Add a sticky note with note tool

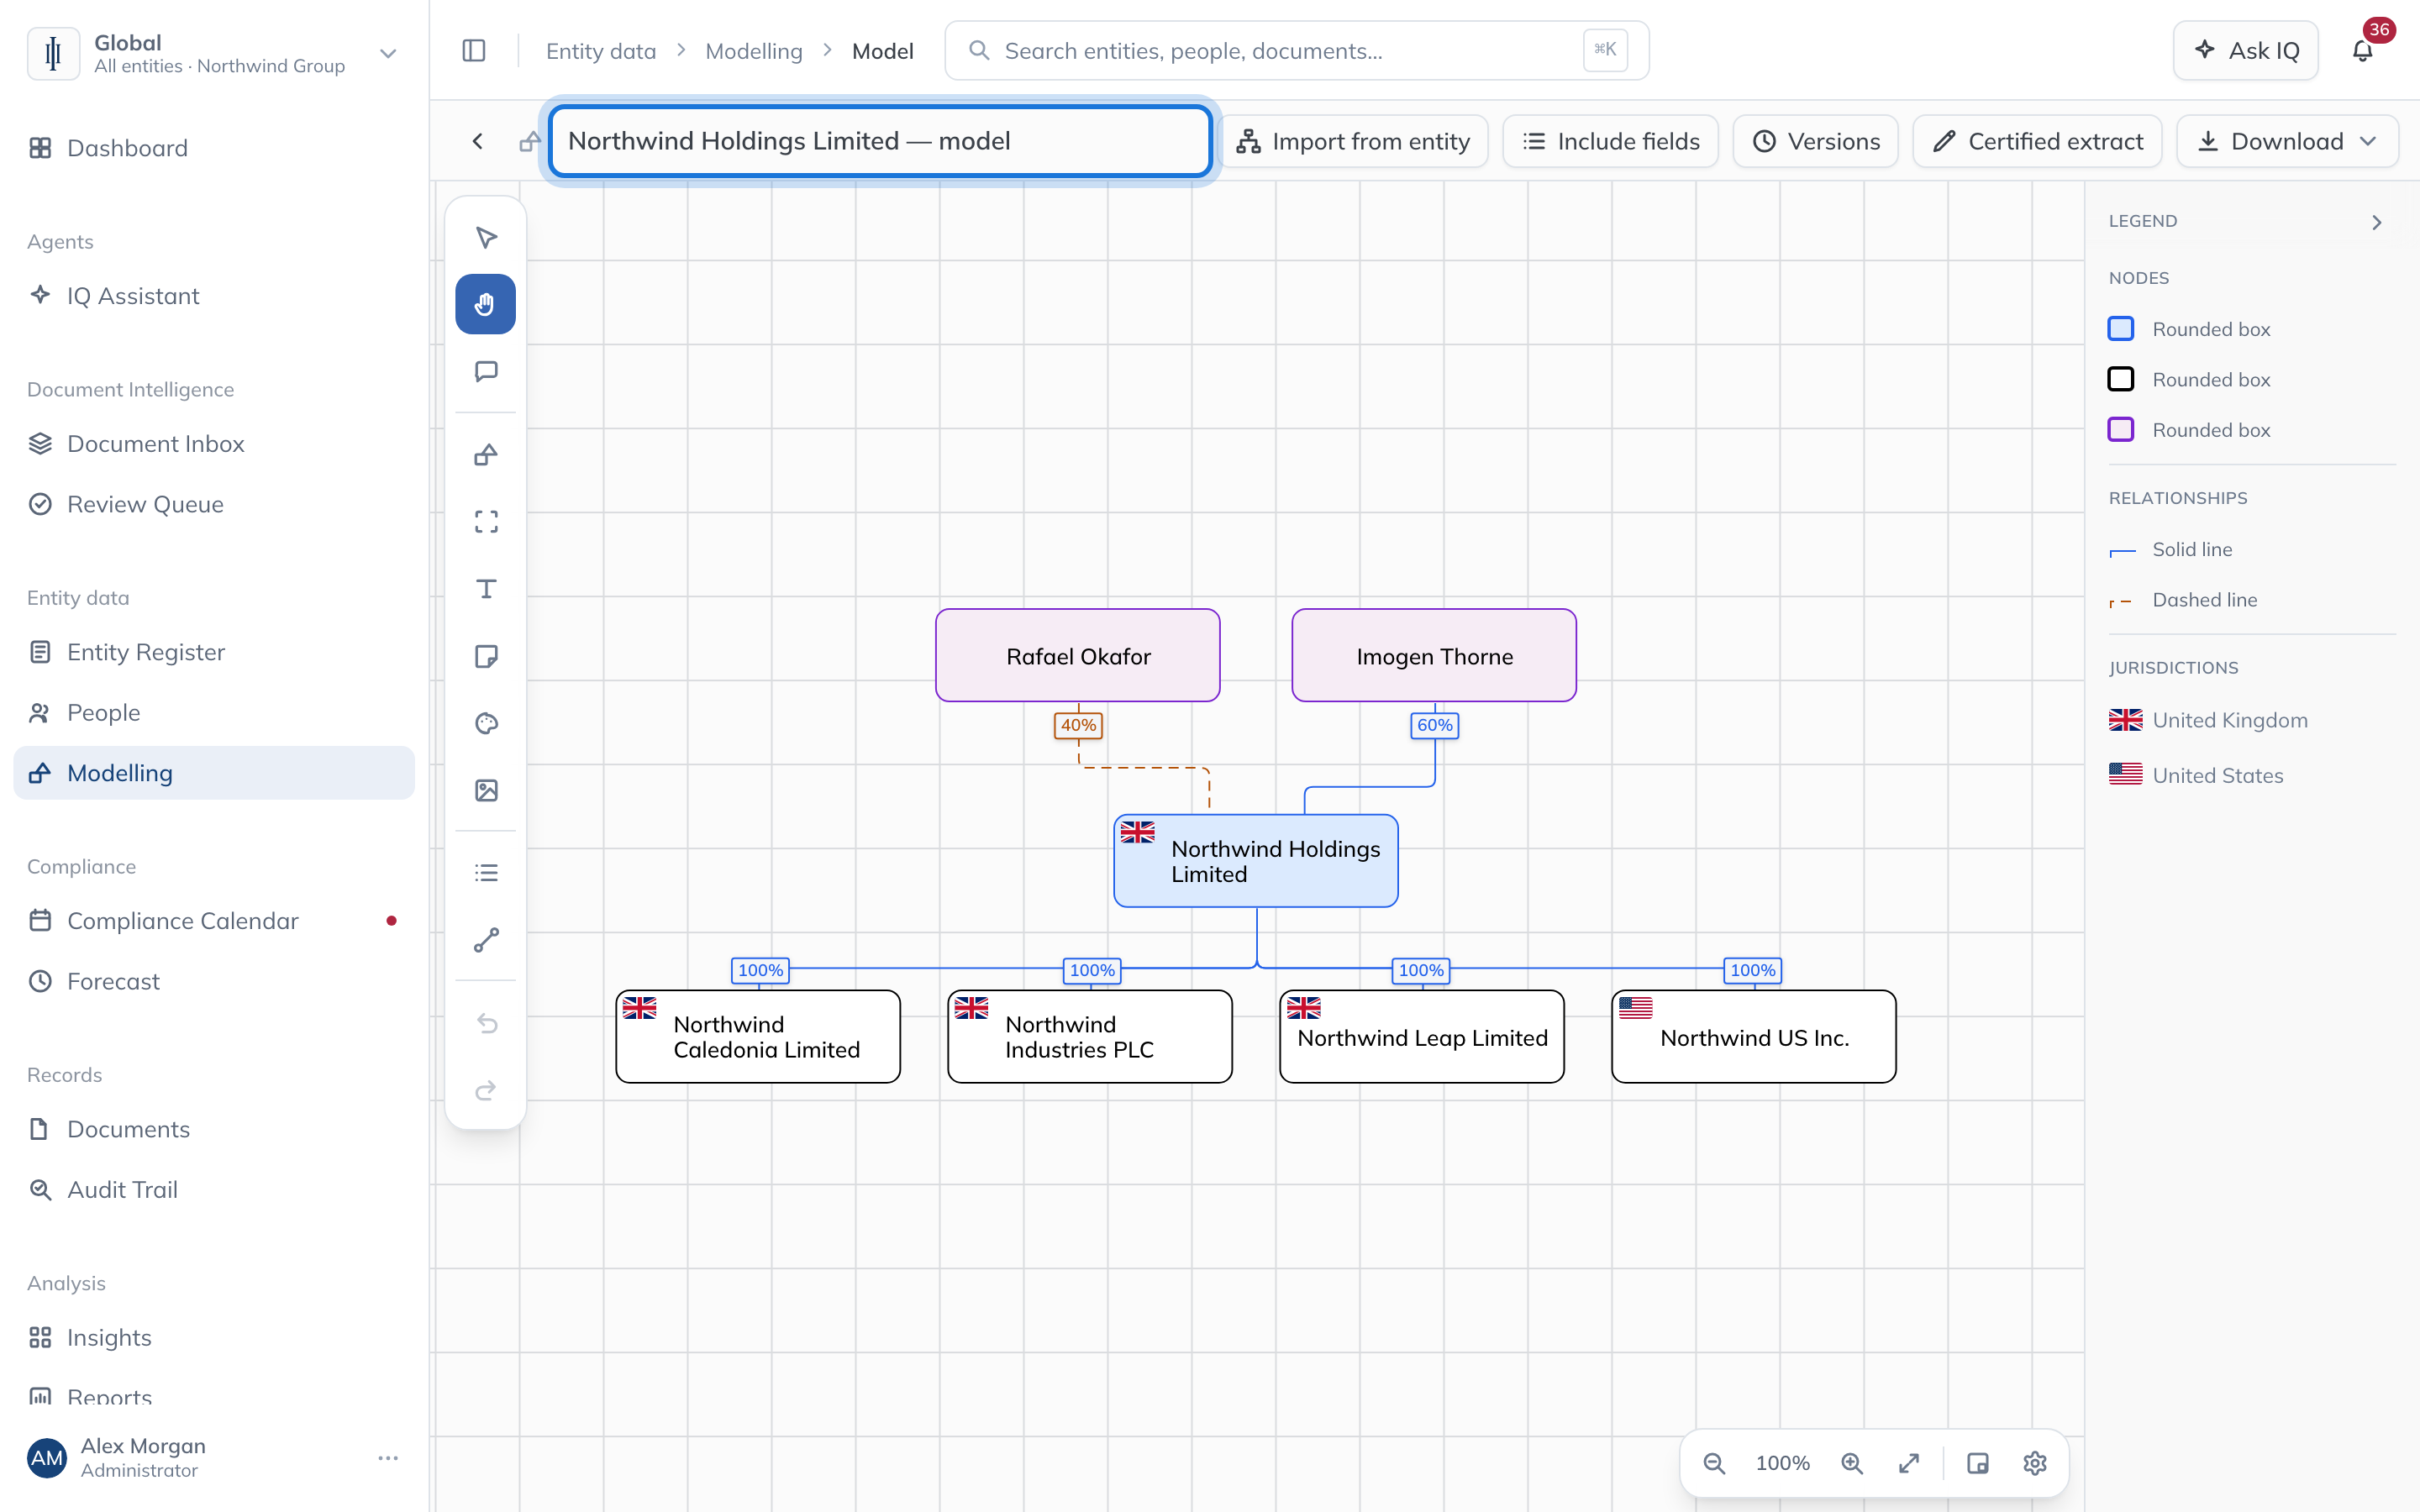(x=486, y=656)
